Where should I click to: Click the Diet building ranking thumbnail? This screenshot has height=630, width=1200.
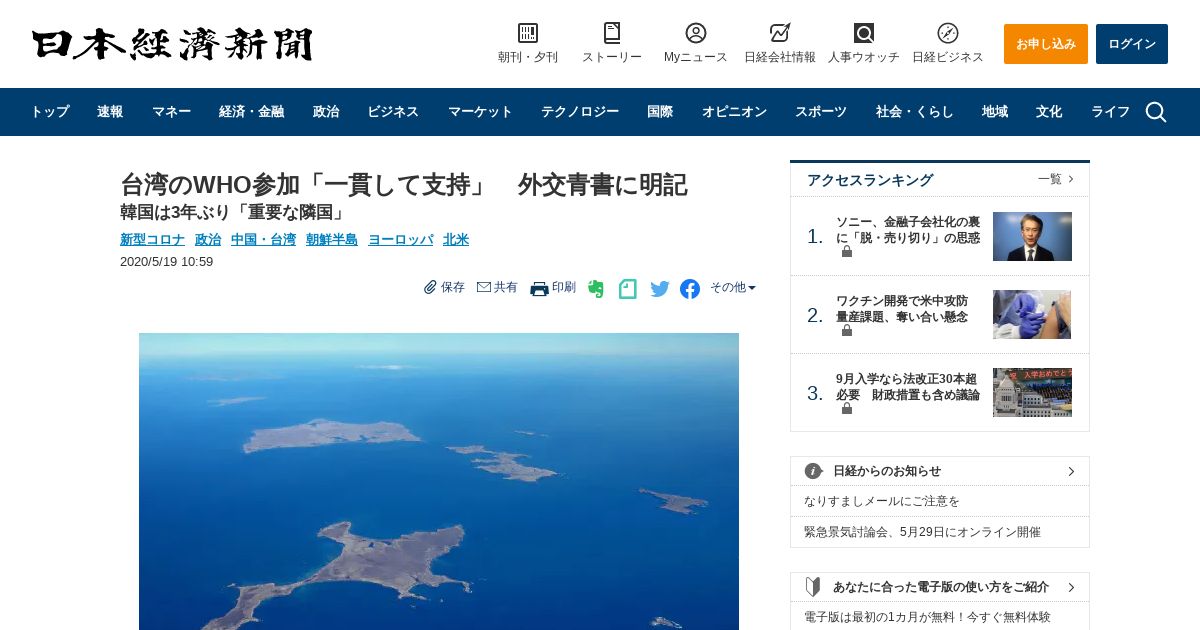[1032, 392]
